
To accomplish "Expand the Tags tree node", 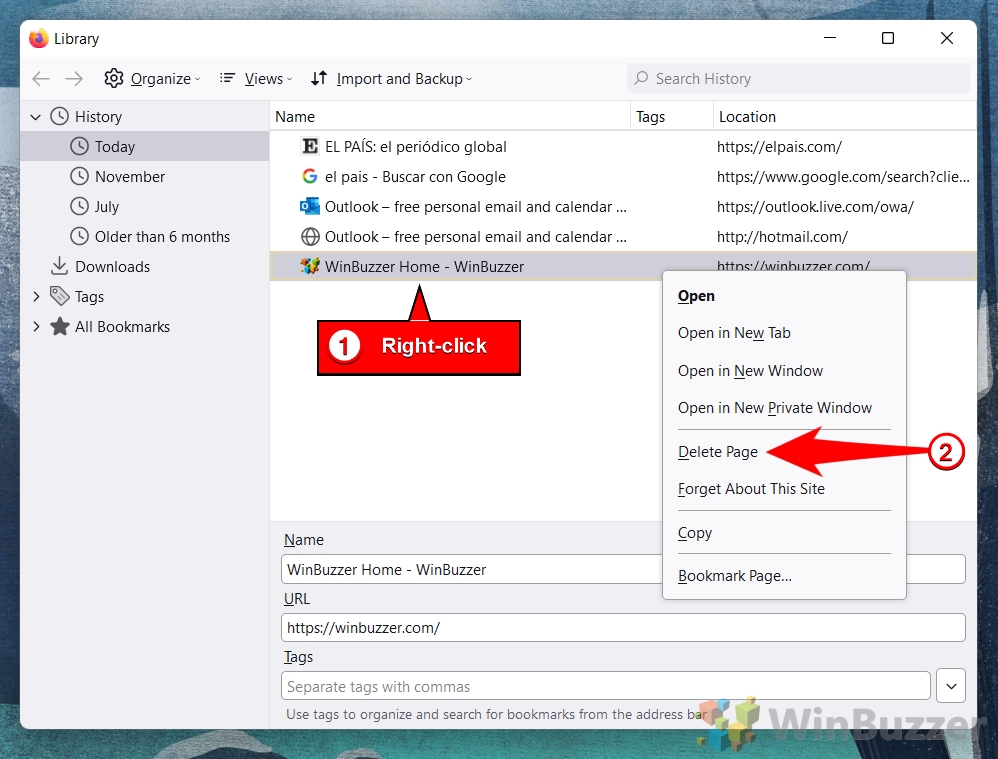I will click(36, 296).
